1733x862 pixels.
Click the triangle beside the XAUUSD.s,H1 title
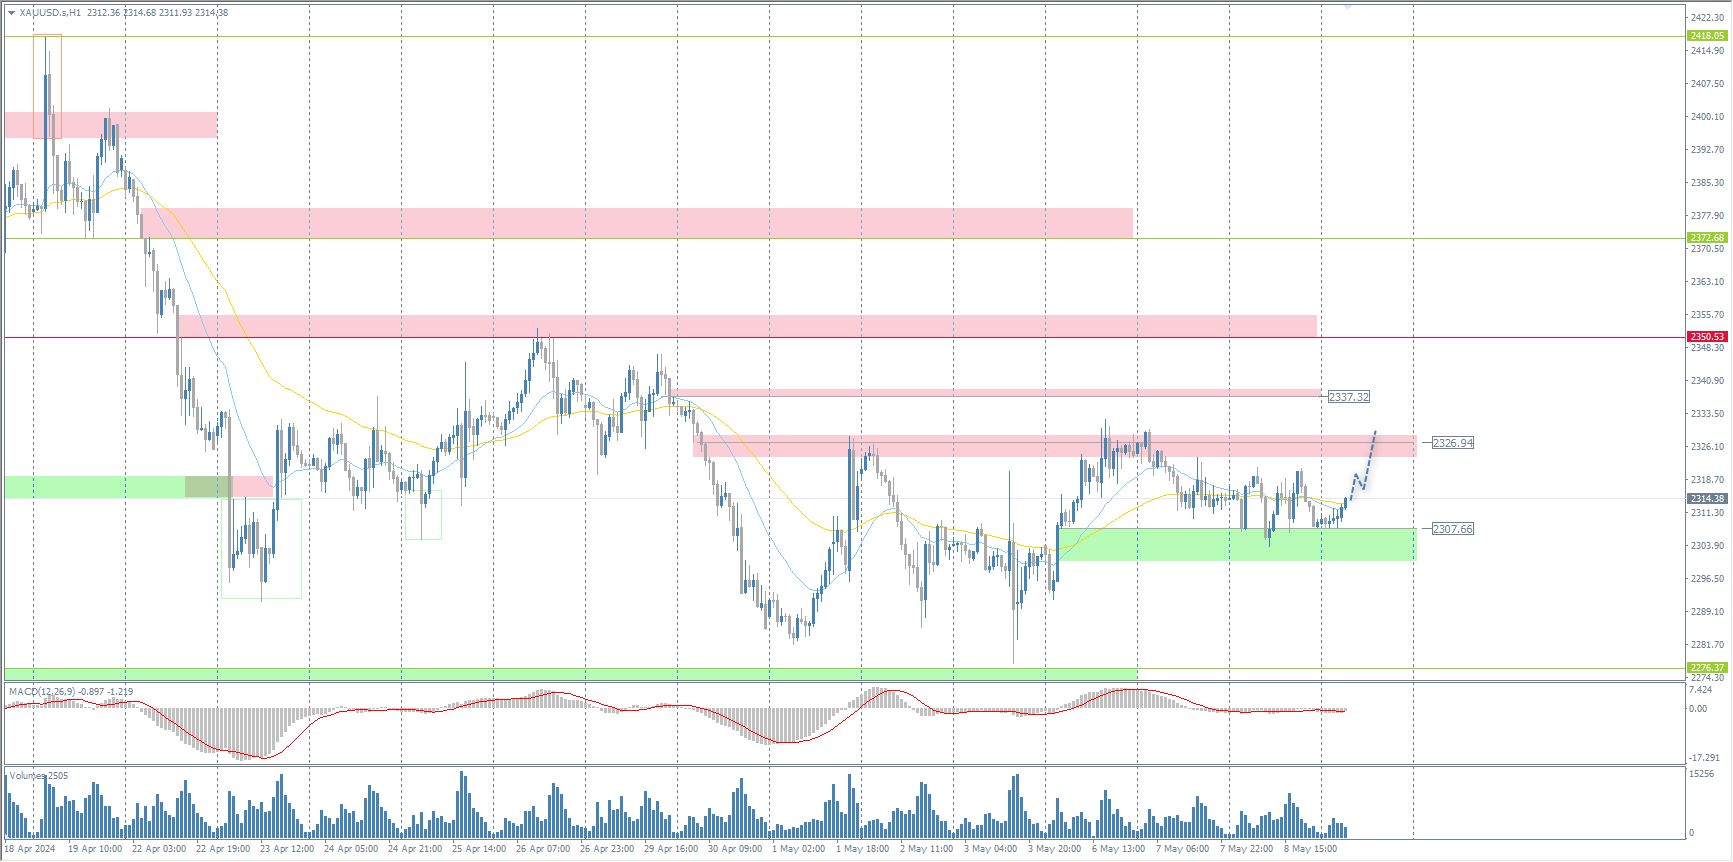(x=11, y=13)
